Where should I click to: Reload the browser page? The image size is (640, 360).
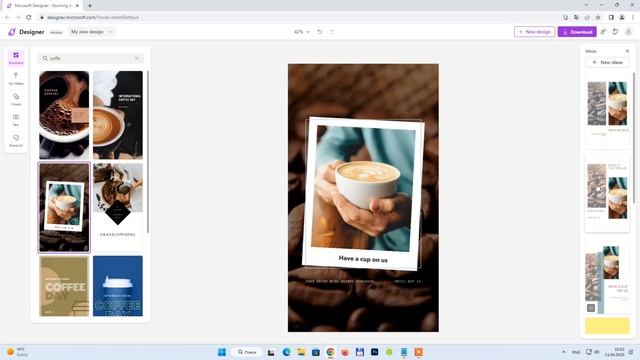[29, 17]
